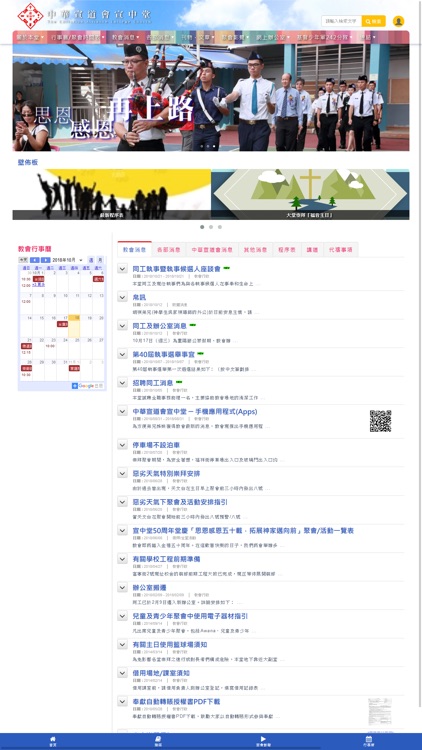Expand the 有關主日使用籃球場須知 item
Viewport: 422px width, 750px height.
[122, 644]
